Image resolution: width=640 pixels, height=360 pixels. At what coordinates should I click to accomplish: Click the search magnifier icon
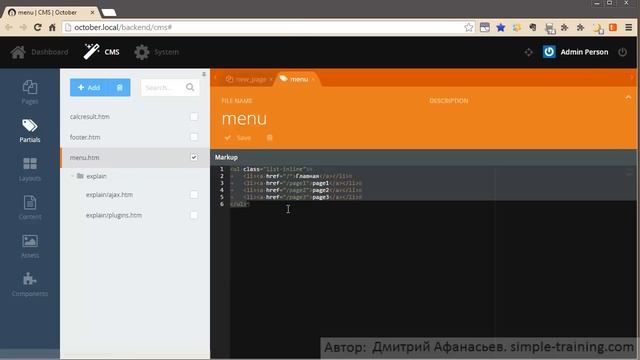(x=190, y=87)
